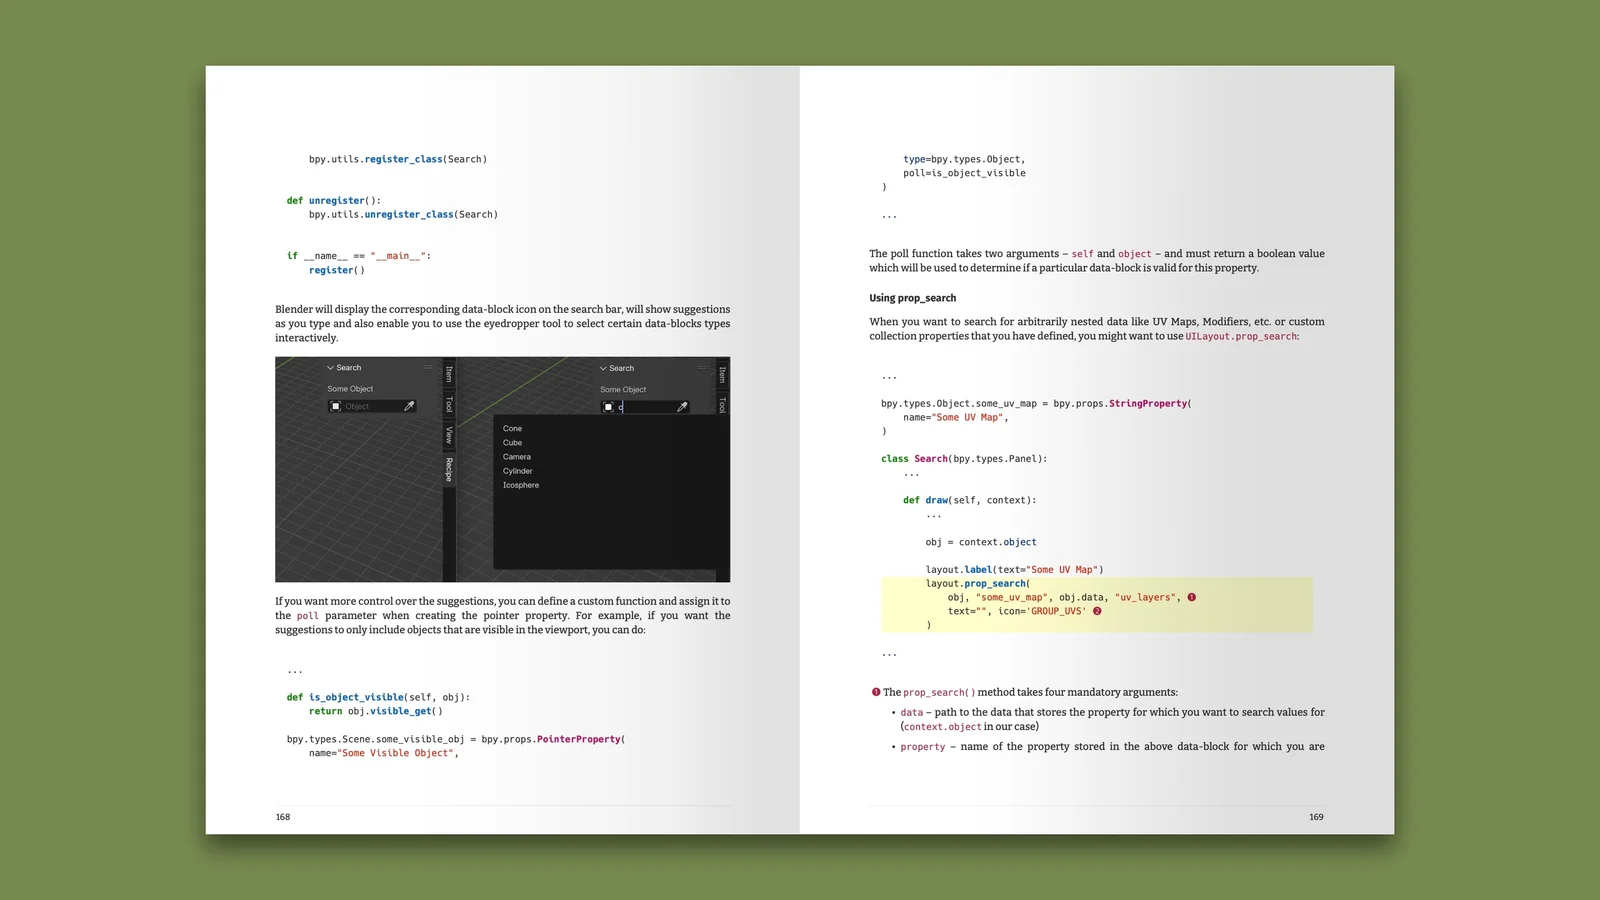Click the eyedropper icon in the right search field
This screenshot has width=1600, height=900.
pyautogui.click(x=681, y=406)
